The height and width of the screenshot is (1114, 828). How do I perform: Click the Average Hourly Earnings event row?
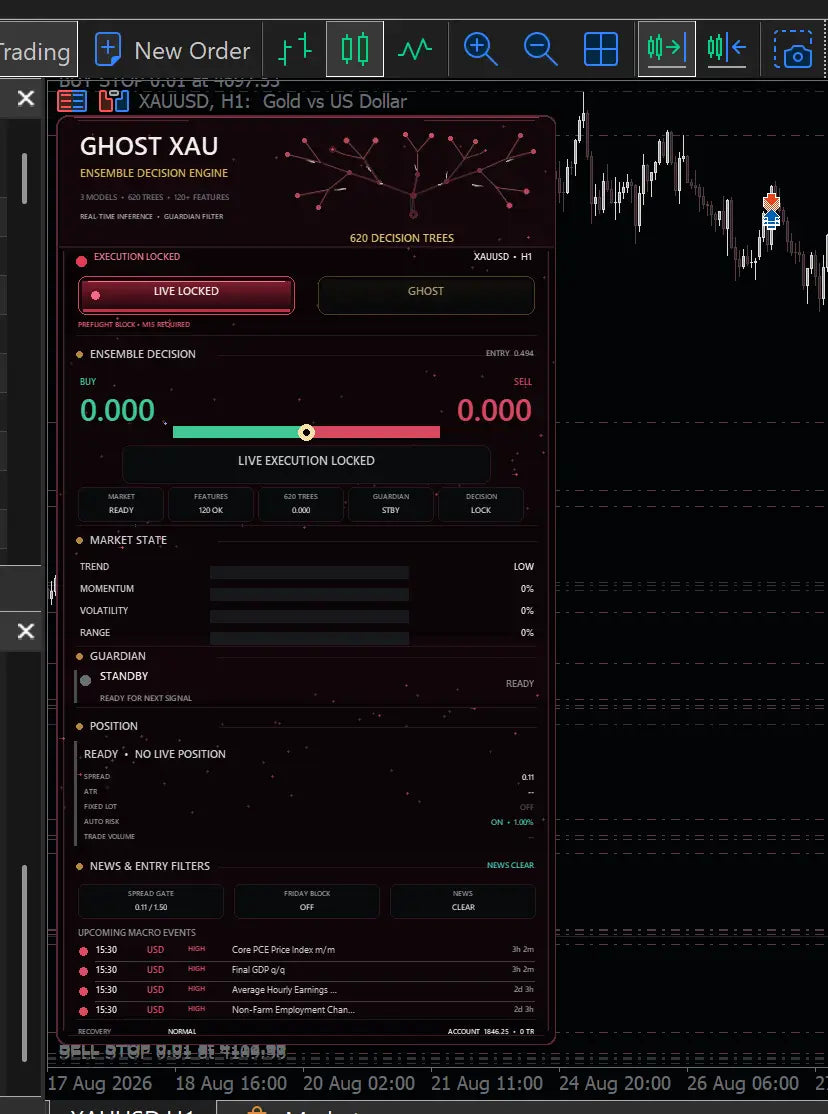[306, 990]
